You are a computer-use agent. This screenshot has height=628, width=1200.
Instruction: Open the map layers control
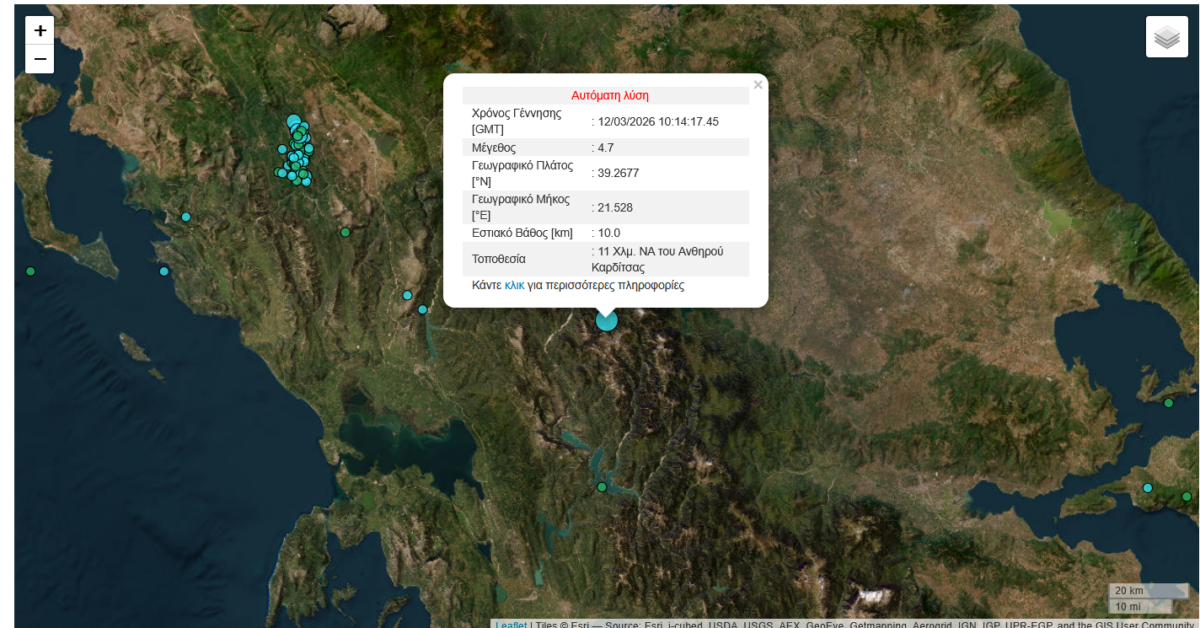point(1166,37)
